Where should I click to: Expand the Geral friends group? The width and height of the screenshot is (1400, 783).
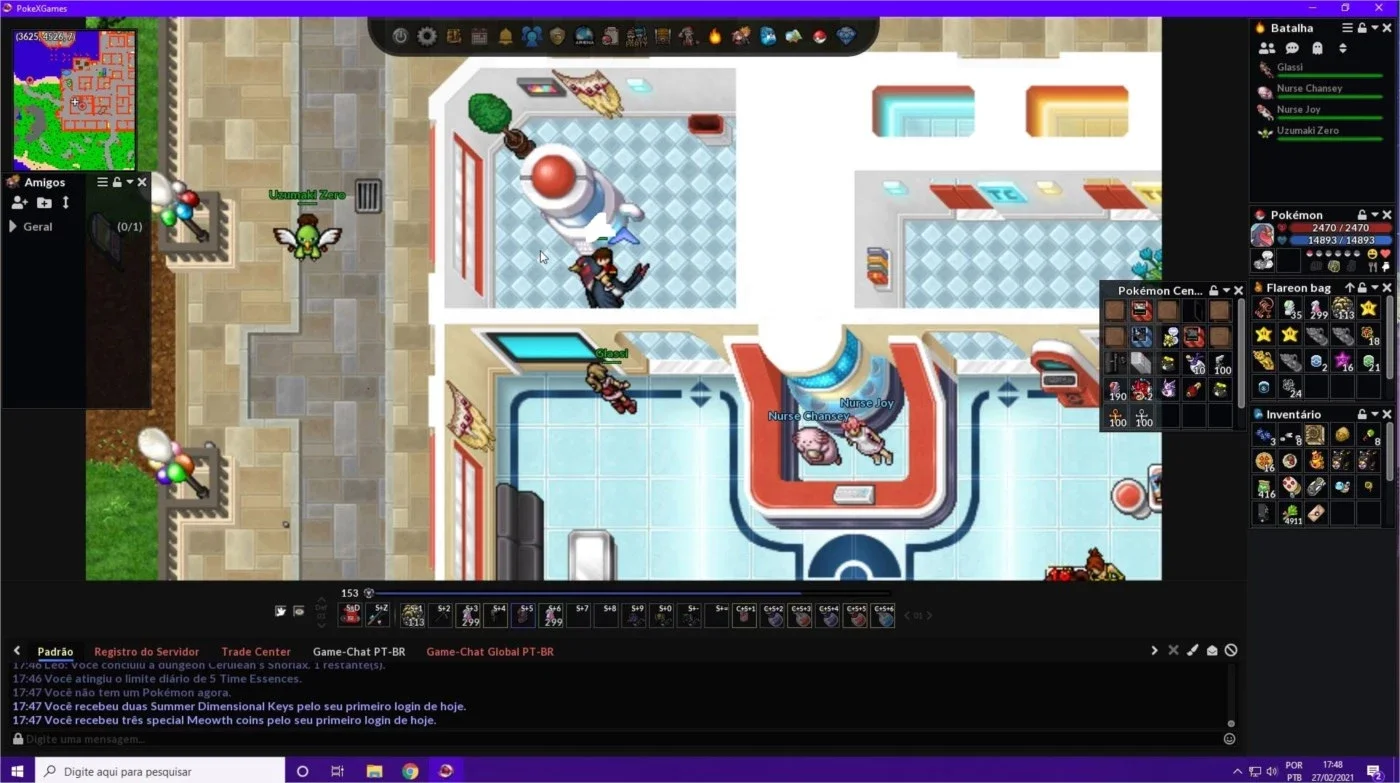(x=13, y=227)
